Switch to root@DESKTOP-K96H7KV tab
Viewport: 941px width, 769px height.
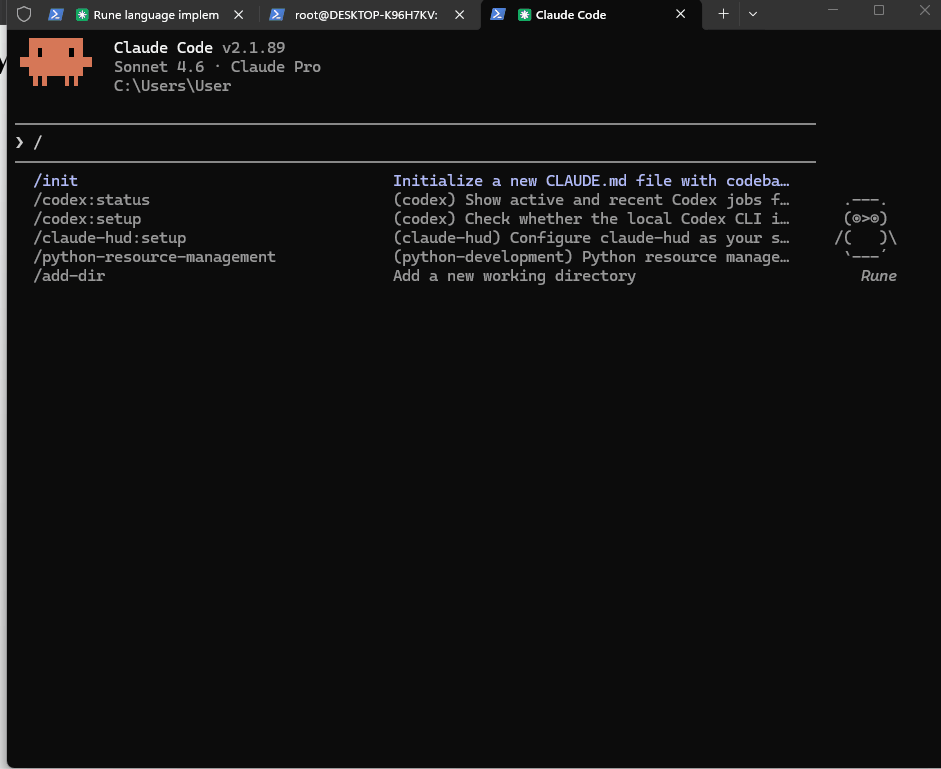365,15
